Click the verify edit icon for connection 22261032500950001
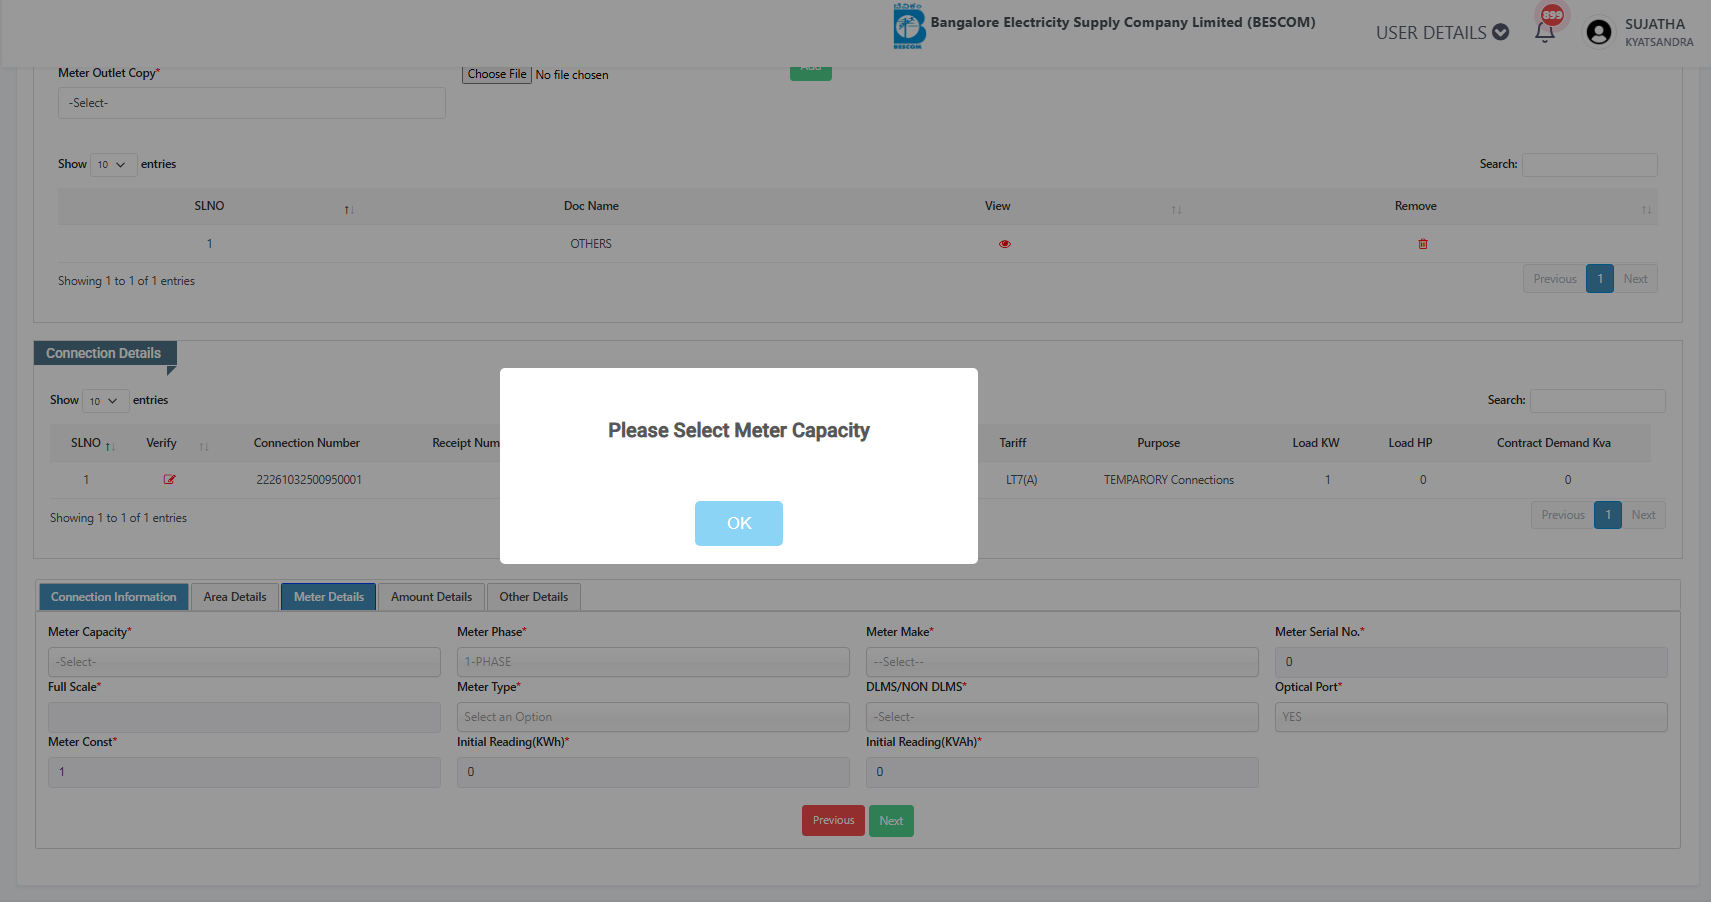This screenshot has width=1711, height=902. click(169, 480)
